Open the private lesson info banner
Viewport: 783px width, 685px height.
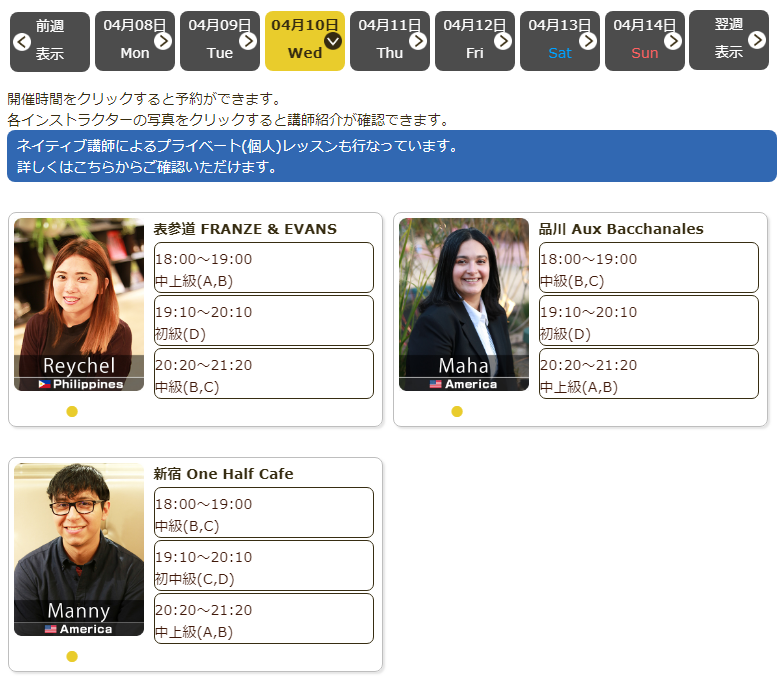(391, 156)
